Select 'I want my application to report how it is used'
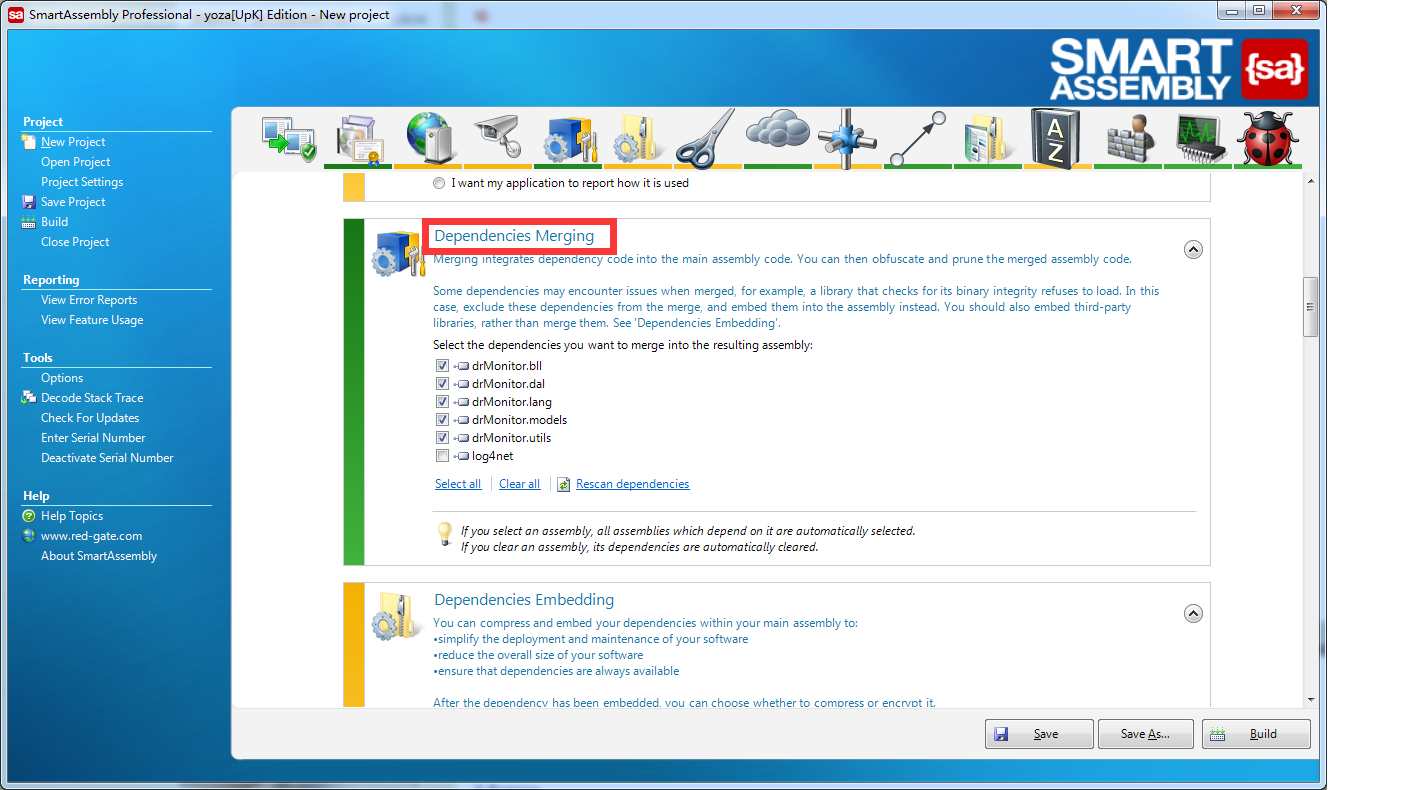 click(439, 184)
